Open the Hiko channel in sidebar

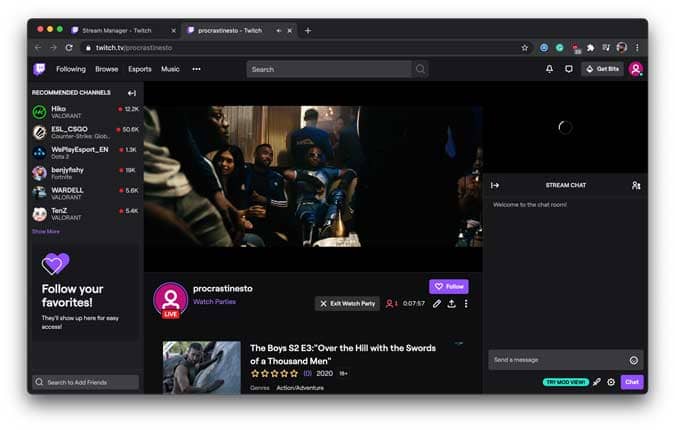click(x=86, y=112)
